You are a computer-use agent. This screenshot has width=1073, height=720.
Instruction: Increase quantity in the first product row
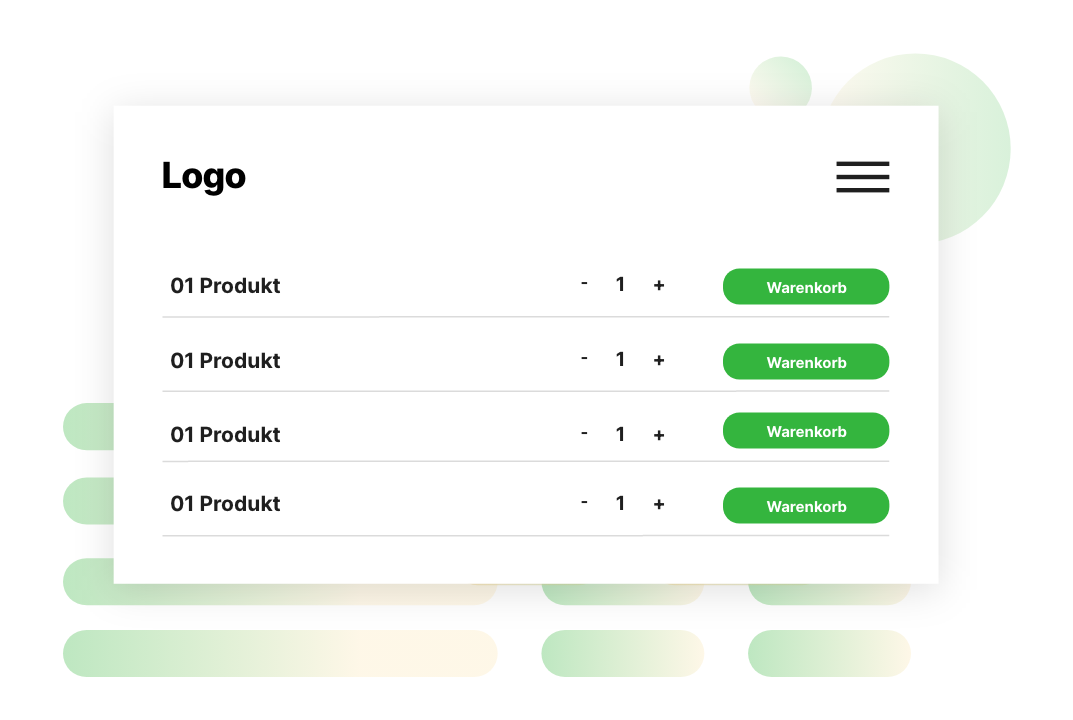point(658,286)
